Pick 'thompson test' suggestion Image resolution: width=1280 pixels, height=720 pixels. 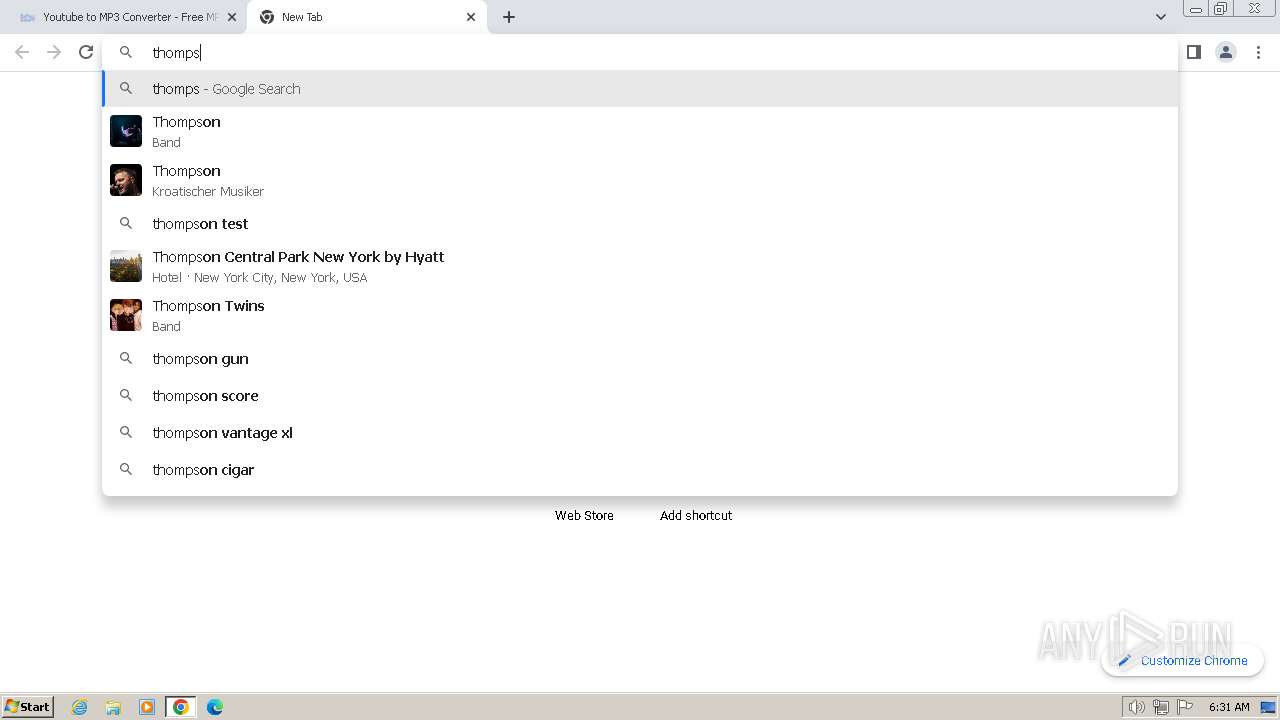point(640,224)
